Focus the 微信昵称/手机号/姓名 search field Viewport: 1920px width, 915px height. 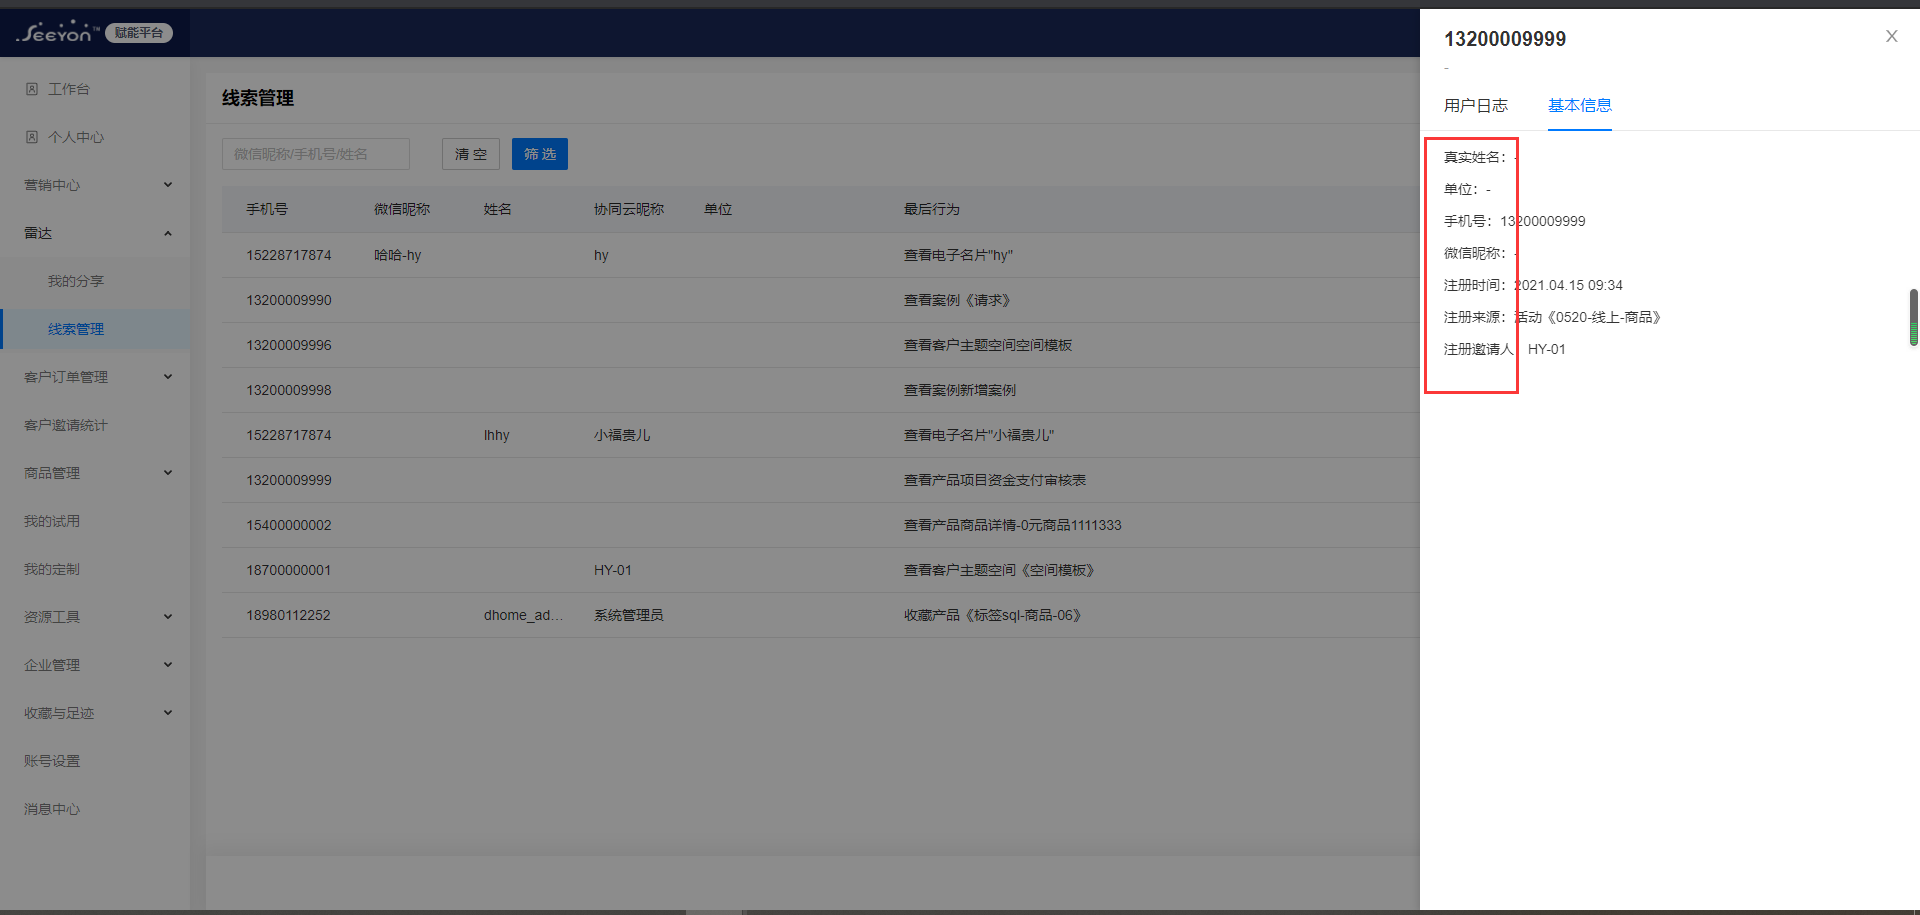[316, 154]
